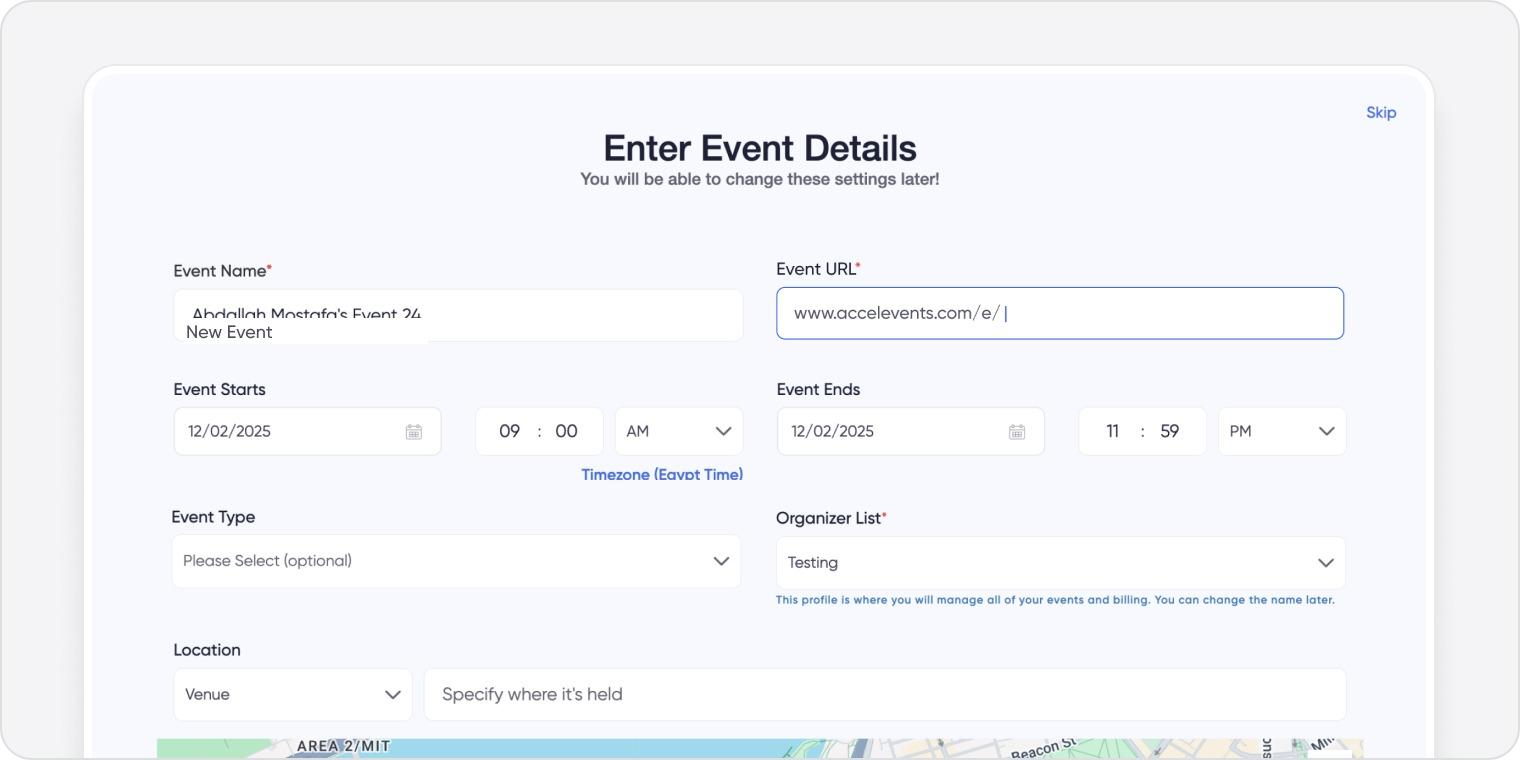Expand the Event Type dropdown
This screenshot has width=1520, height=760.
[456, 561]
